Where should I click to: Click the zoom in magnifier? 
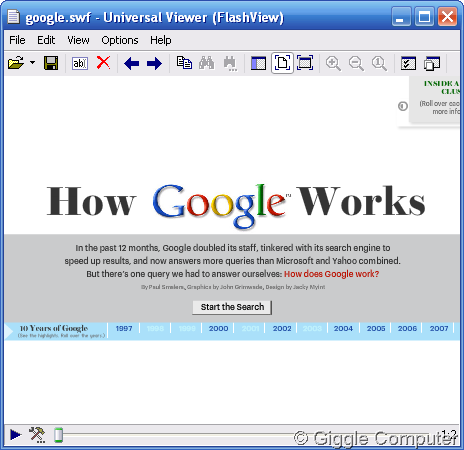coord(333,63)
